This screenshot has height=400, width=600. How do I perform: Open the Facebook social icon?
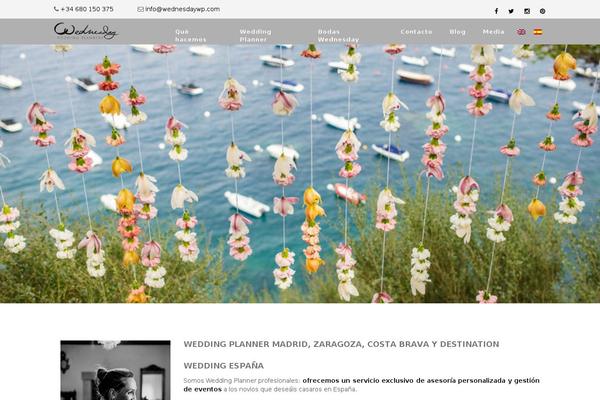(496, 11)
